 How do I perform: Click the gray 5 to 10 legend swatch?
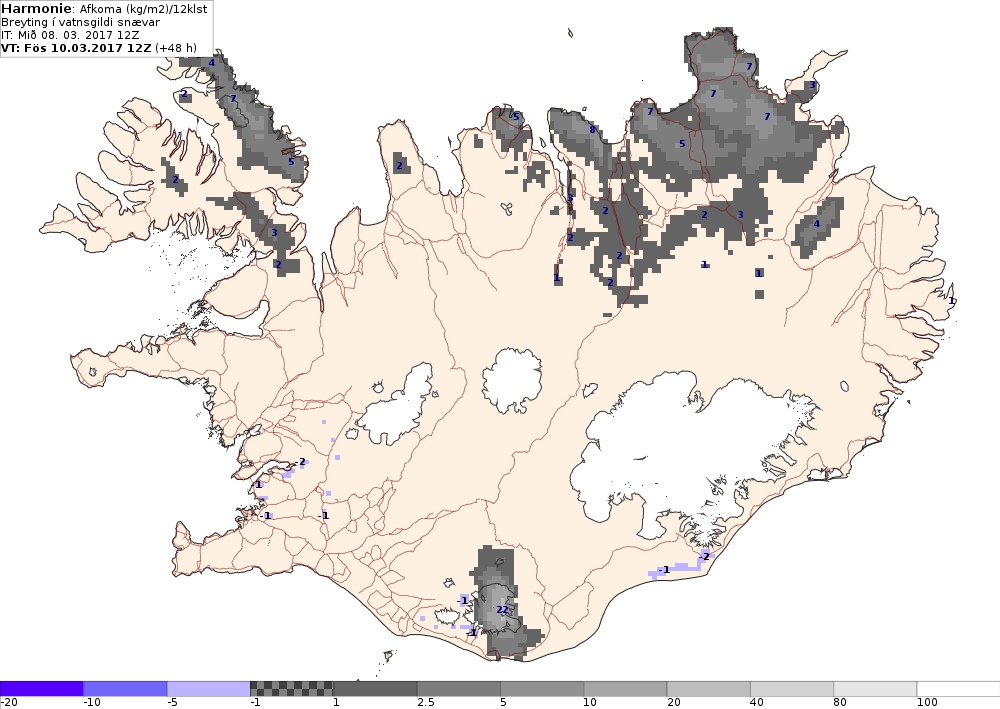click(542, 689)
